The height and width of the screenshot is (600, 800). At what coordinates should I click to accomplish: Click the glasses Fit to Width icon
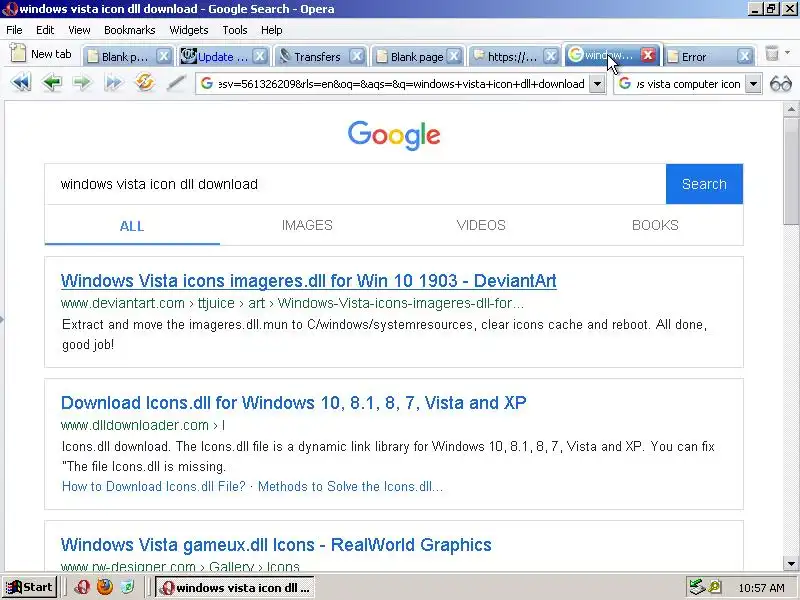click(x=781, y=84)
